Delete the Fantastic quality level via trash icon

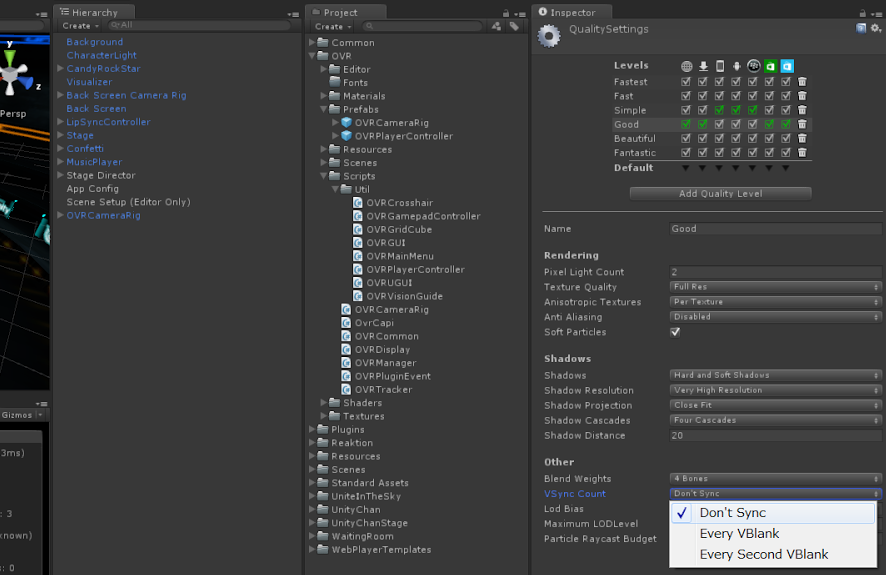tap(802, 153)
